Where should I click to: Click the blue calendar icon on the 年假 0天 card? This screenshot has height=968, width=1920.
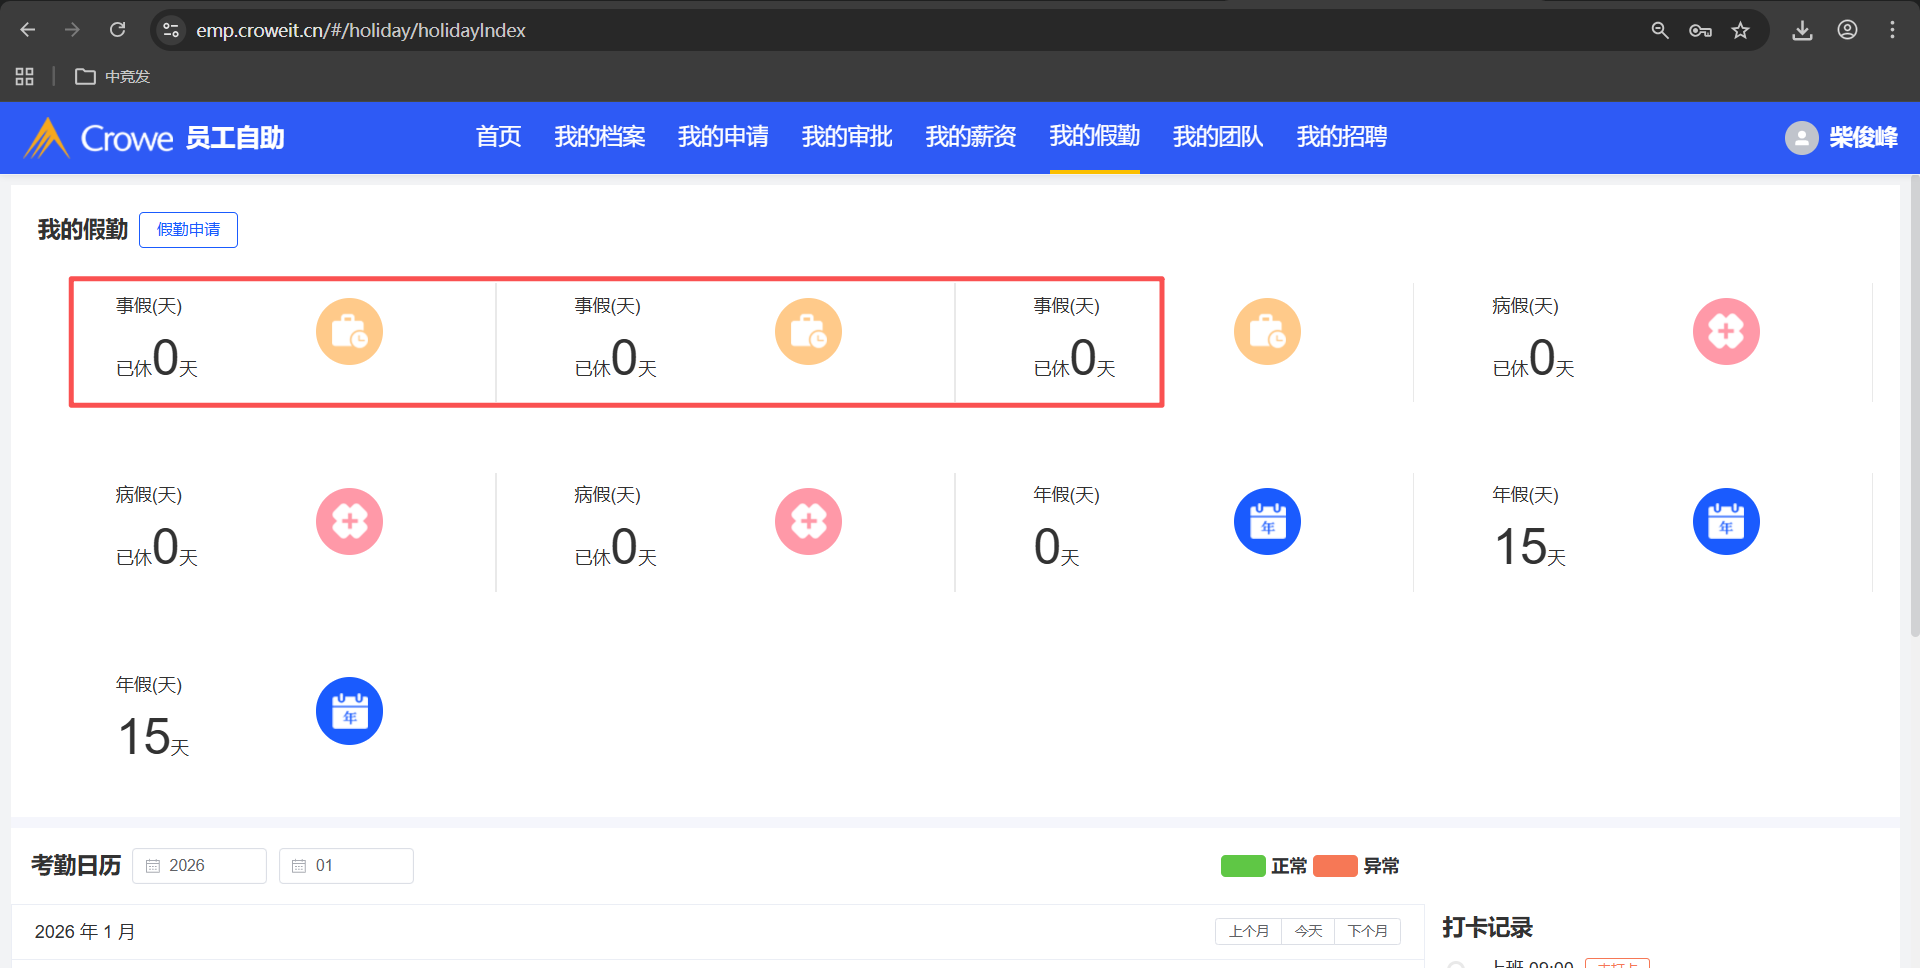click(x=1267, y=521)
